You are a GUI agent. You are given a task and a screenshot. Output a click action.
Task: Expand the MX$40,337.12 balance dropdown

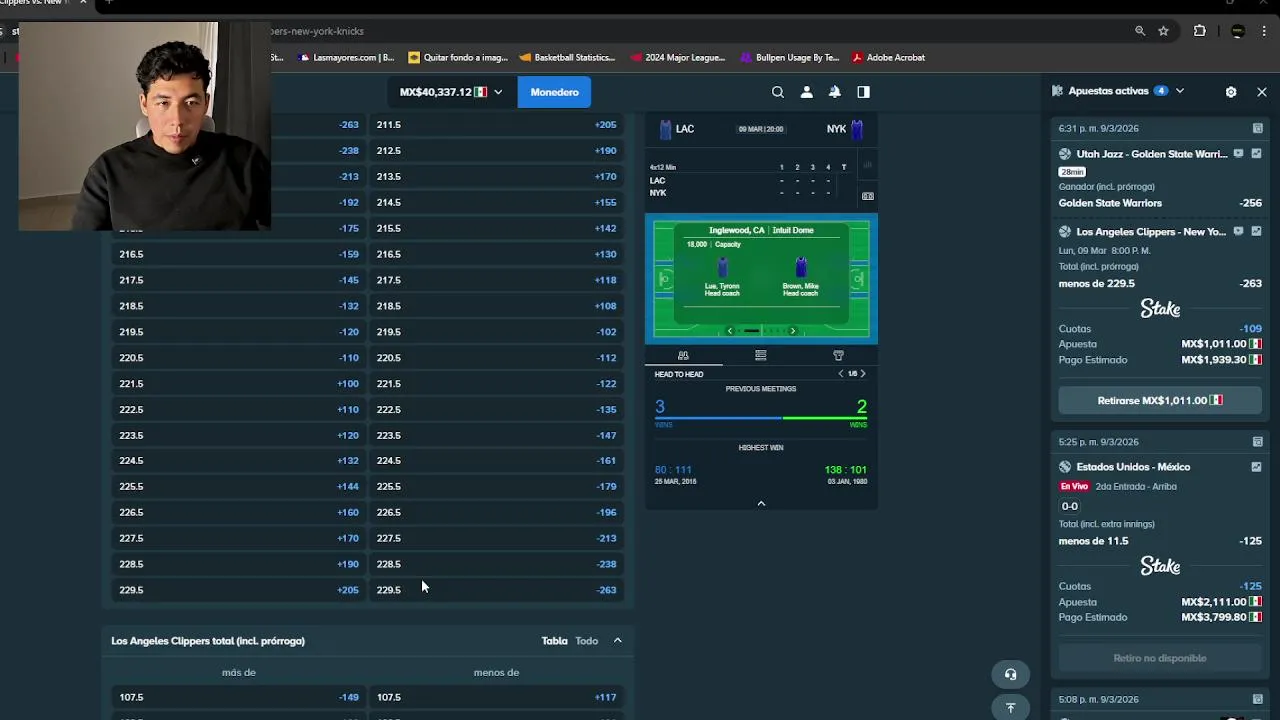(451, 92)
